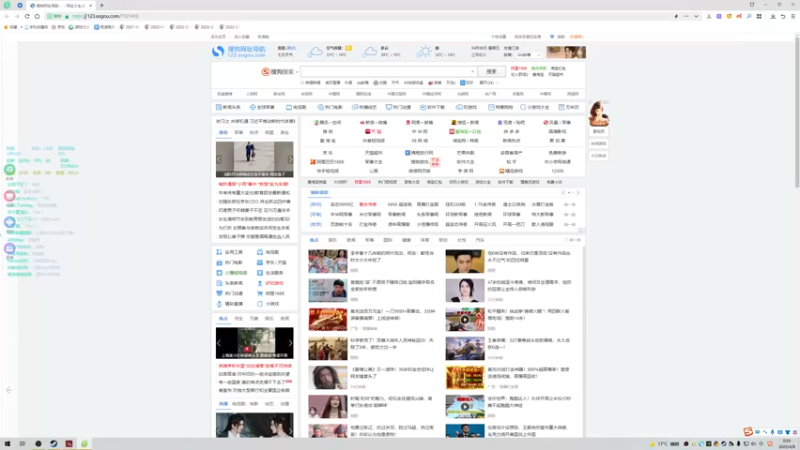The image size is (800, 450).
Task: Open 热门动漫 in the top category bar
Action: pos(398,107)
